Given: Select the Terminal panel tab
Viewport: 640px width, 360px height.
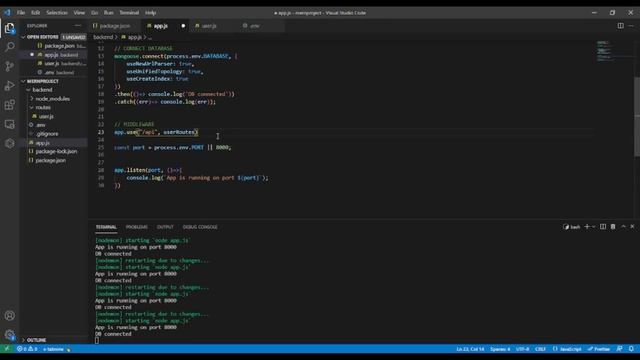Looking at the screenshot, I should (x=106, y=227).
